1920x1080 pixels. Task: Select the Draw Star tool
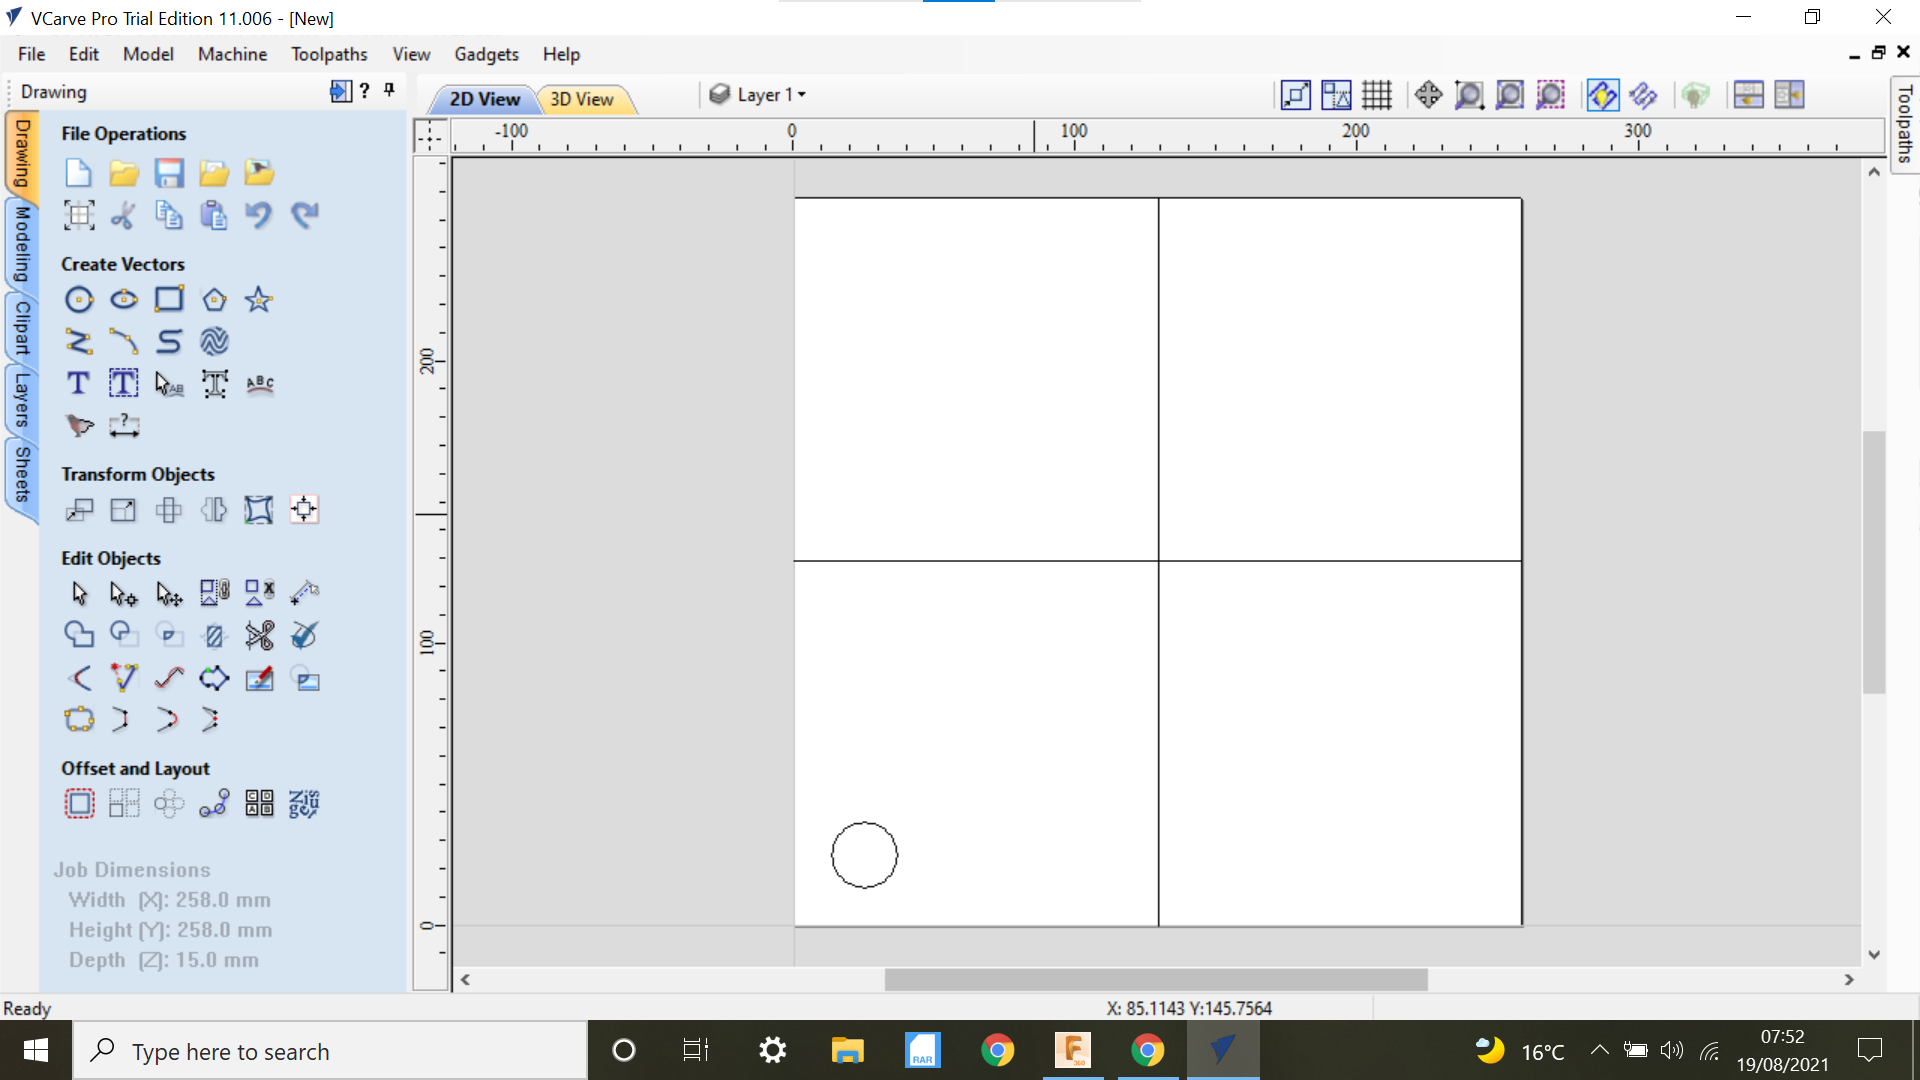259,299
